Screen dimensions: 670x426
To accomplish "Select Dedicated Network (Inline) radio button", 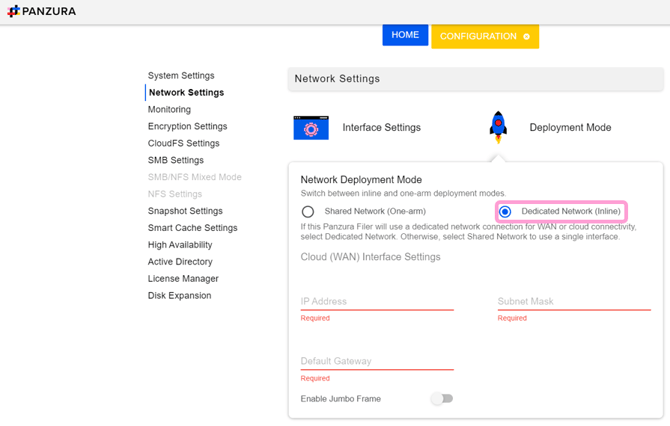I will coord(505,212).
